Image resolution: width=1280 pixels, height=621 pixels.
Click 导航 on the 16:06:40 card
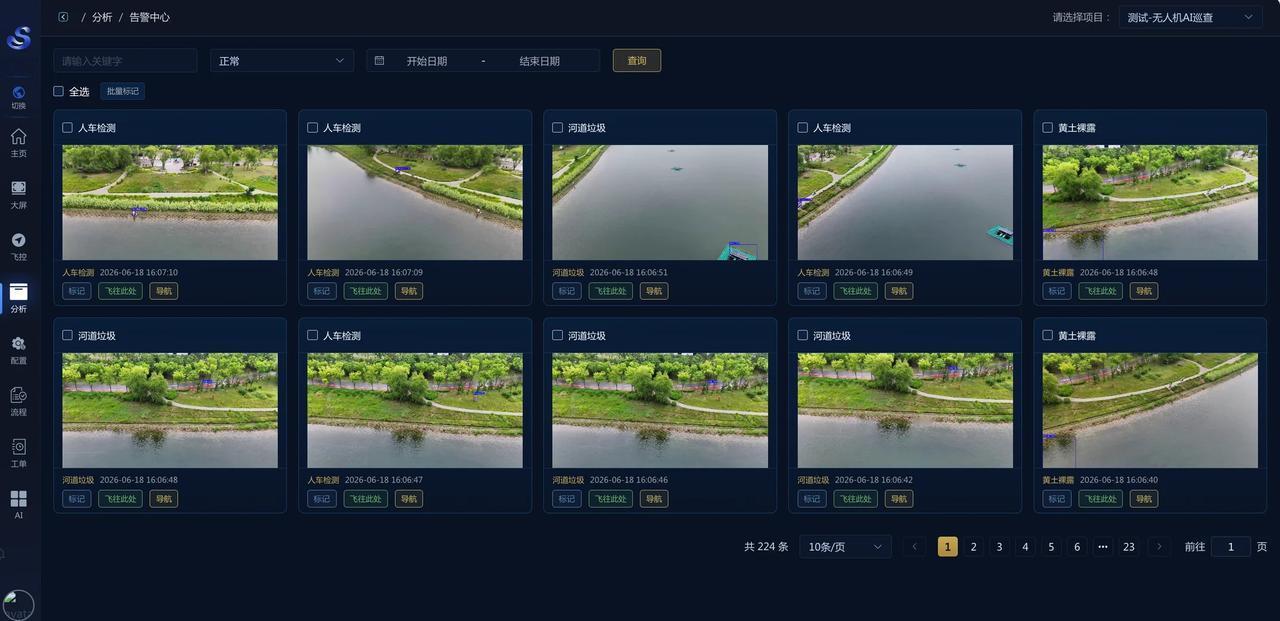pyautogui.click(x=1144, y=499)
